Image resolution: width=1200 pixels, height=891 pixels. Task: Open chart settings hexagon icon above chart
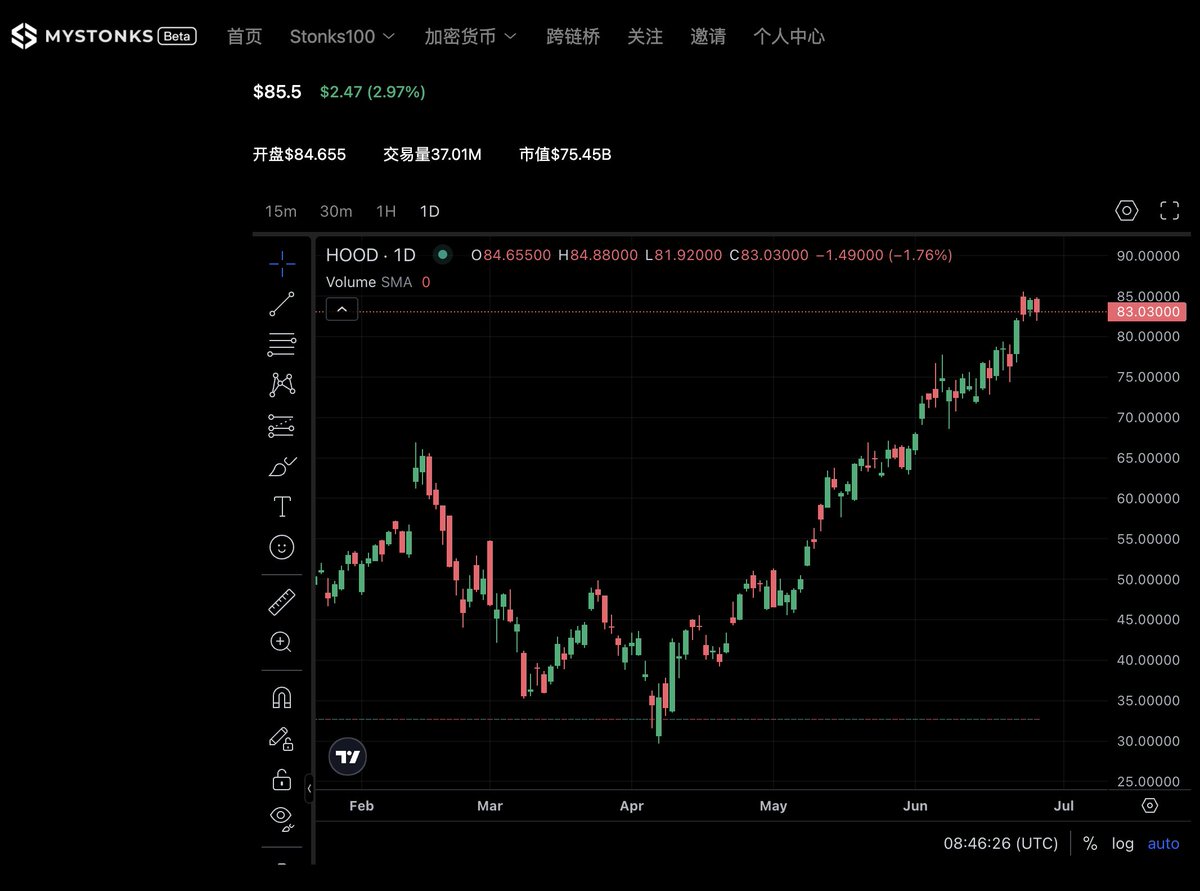(x=1127, y=211)
